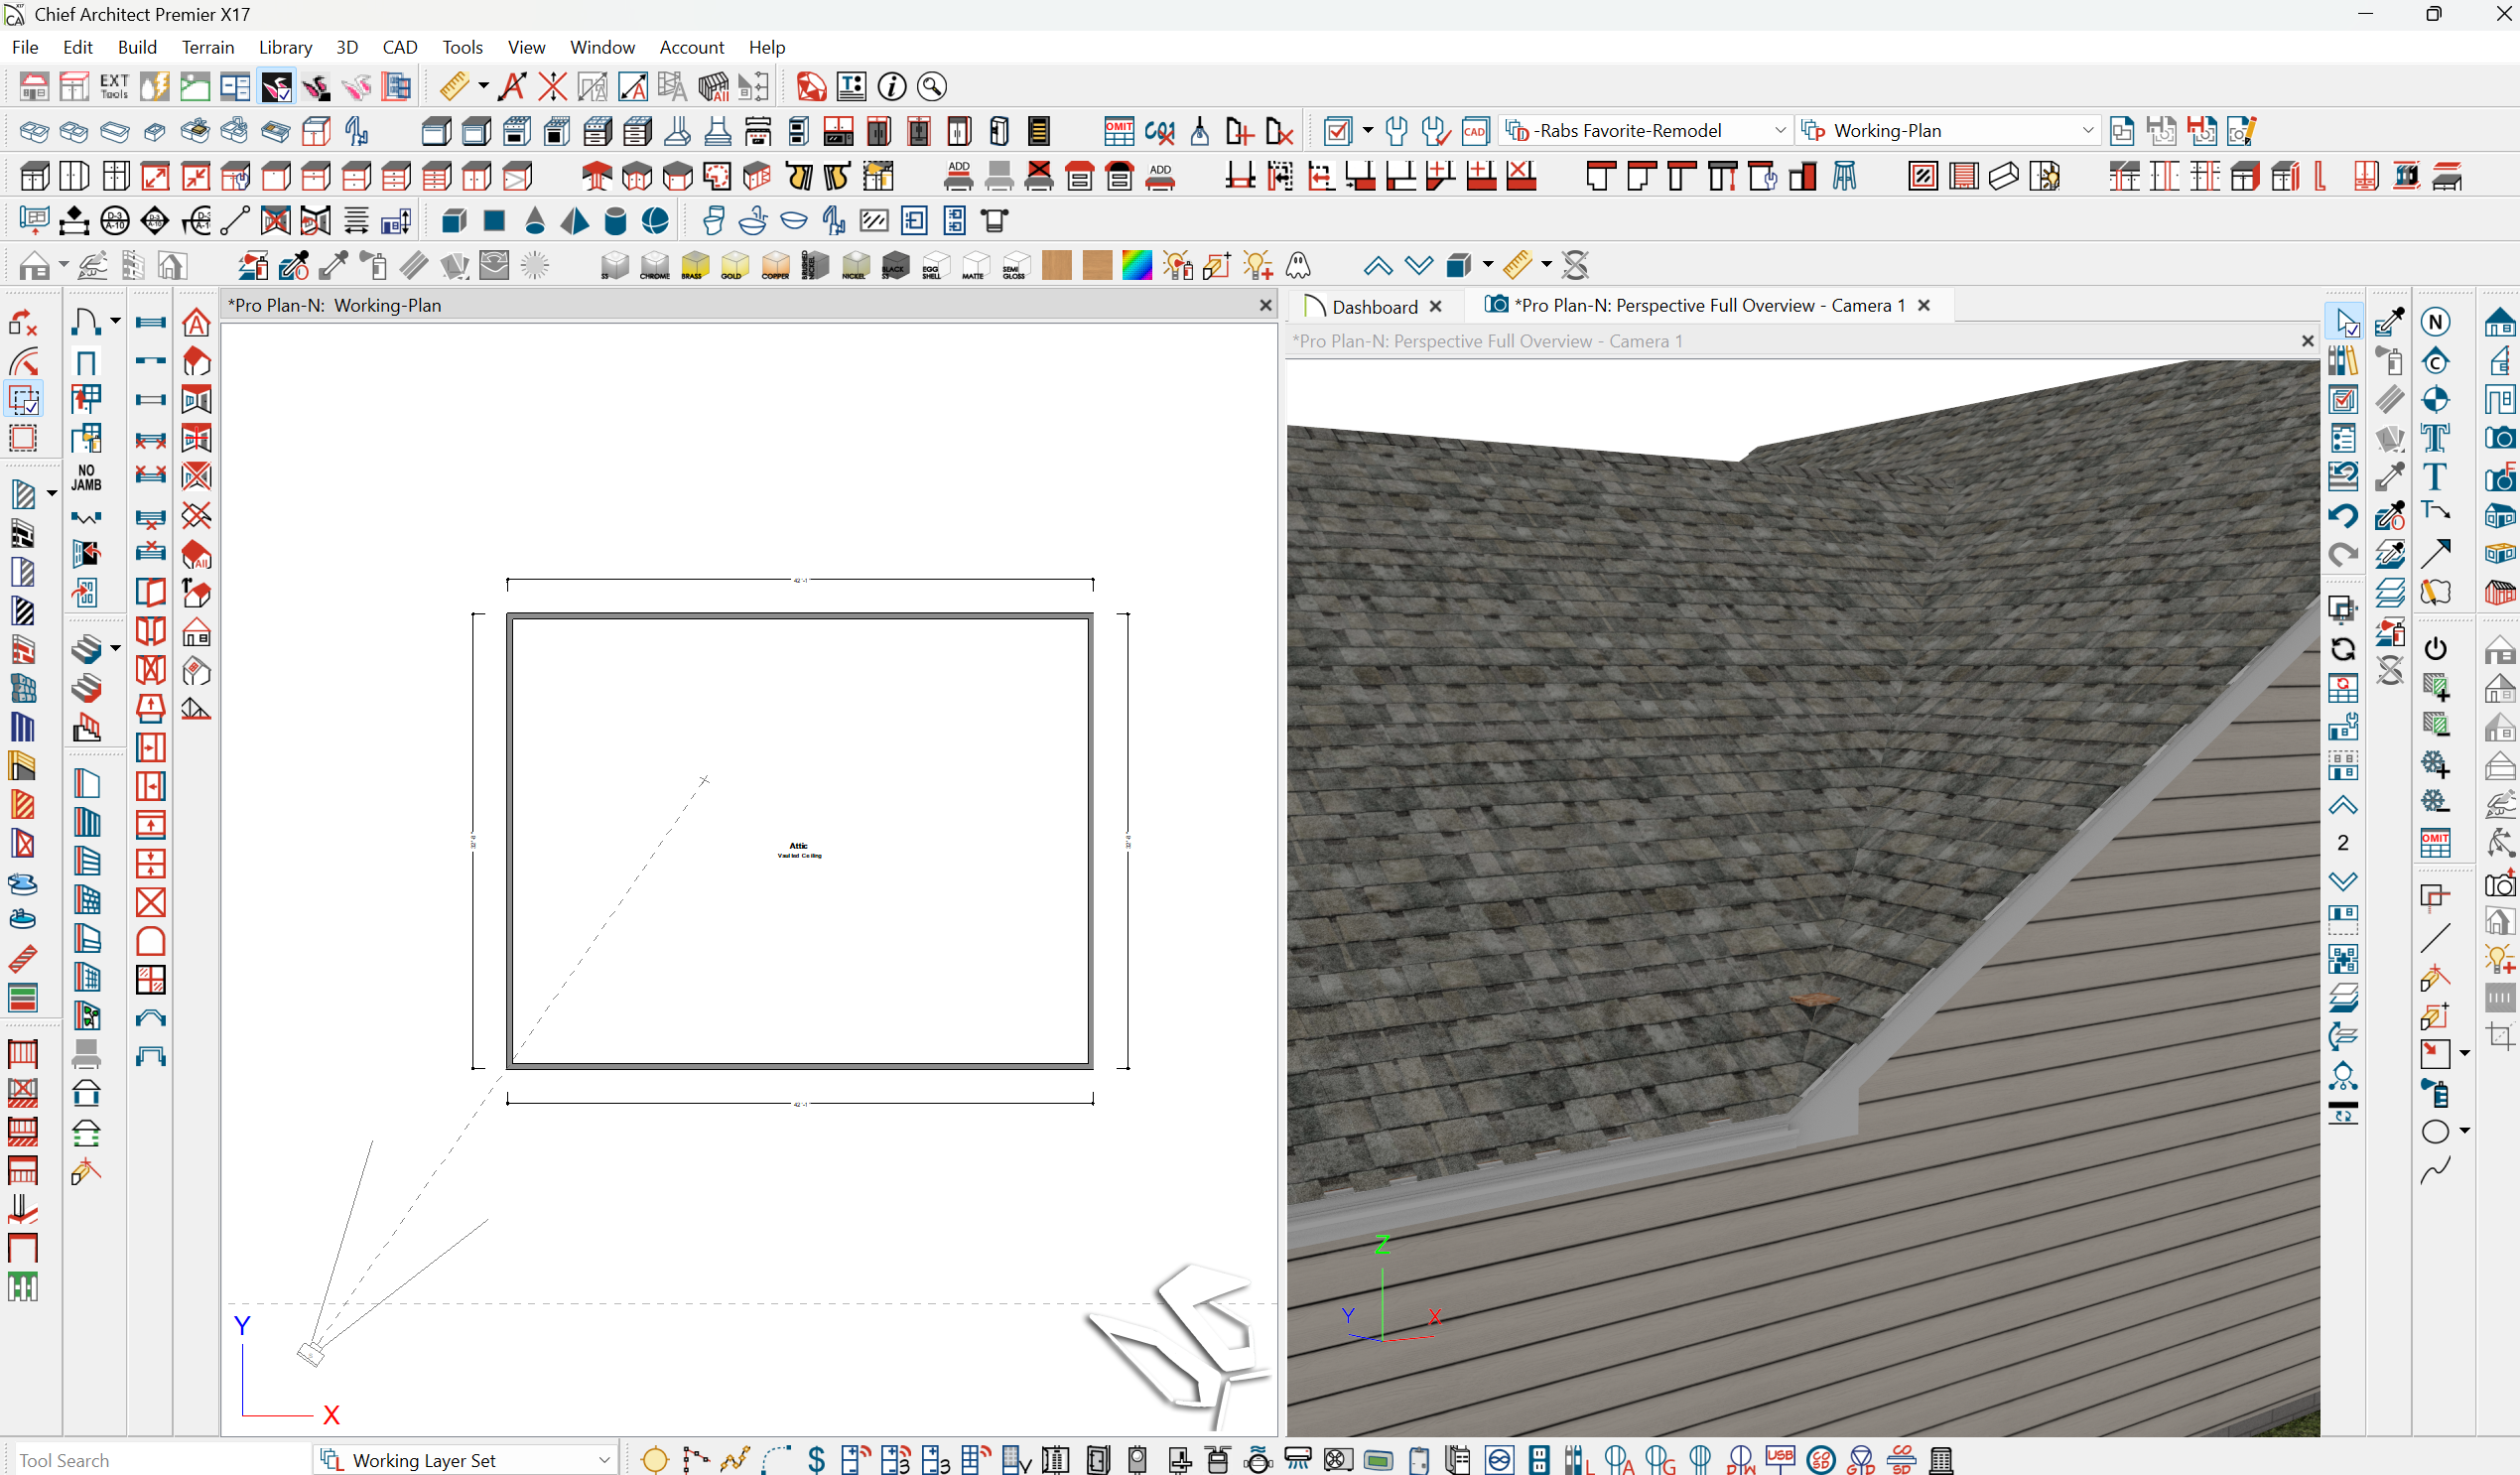Screen dimensions: 2520x1475
Task: Click the information 'i' circle icon
Action: tap(891, 86)
